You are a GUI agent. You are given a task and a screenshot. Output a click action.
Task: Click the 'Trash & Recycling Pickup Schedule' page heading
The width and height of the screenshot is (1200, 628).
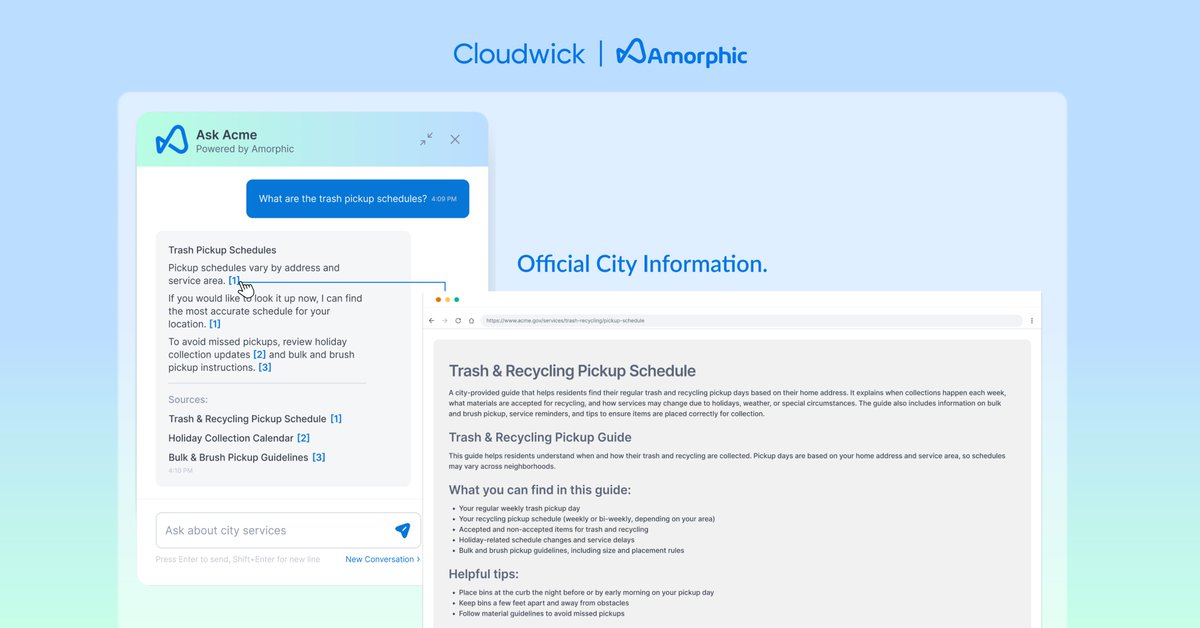click(x=572, y=371)
